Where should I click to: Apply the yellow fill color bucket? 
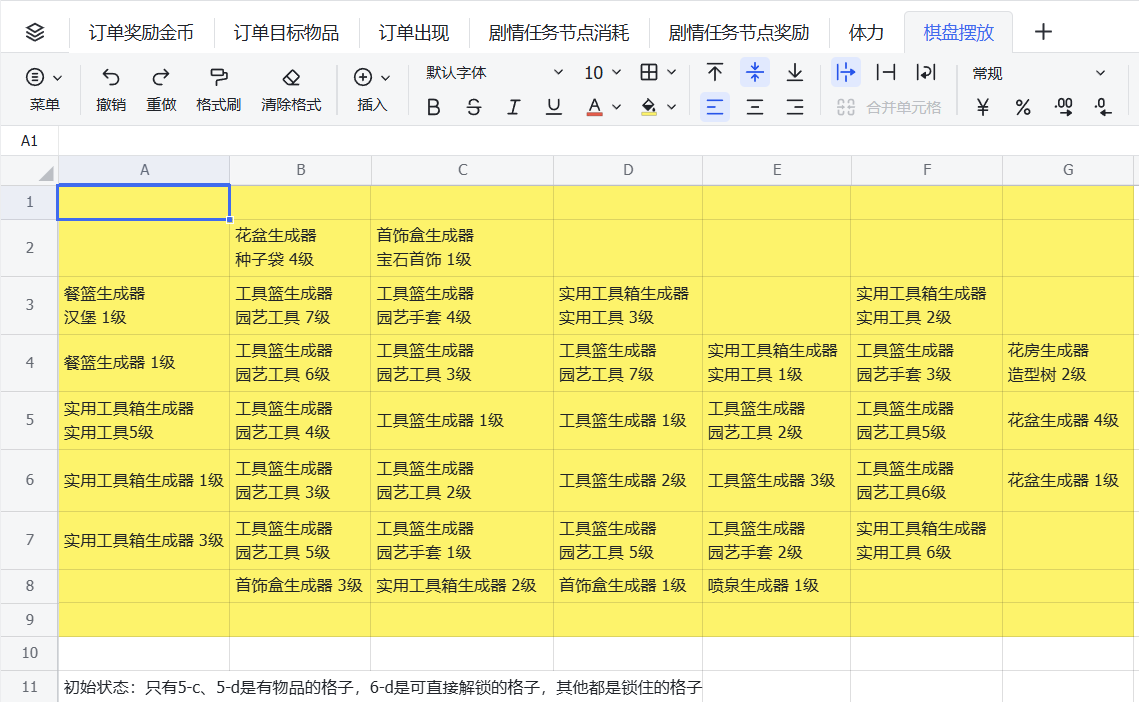649,108
